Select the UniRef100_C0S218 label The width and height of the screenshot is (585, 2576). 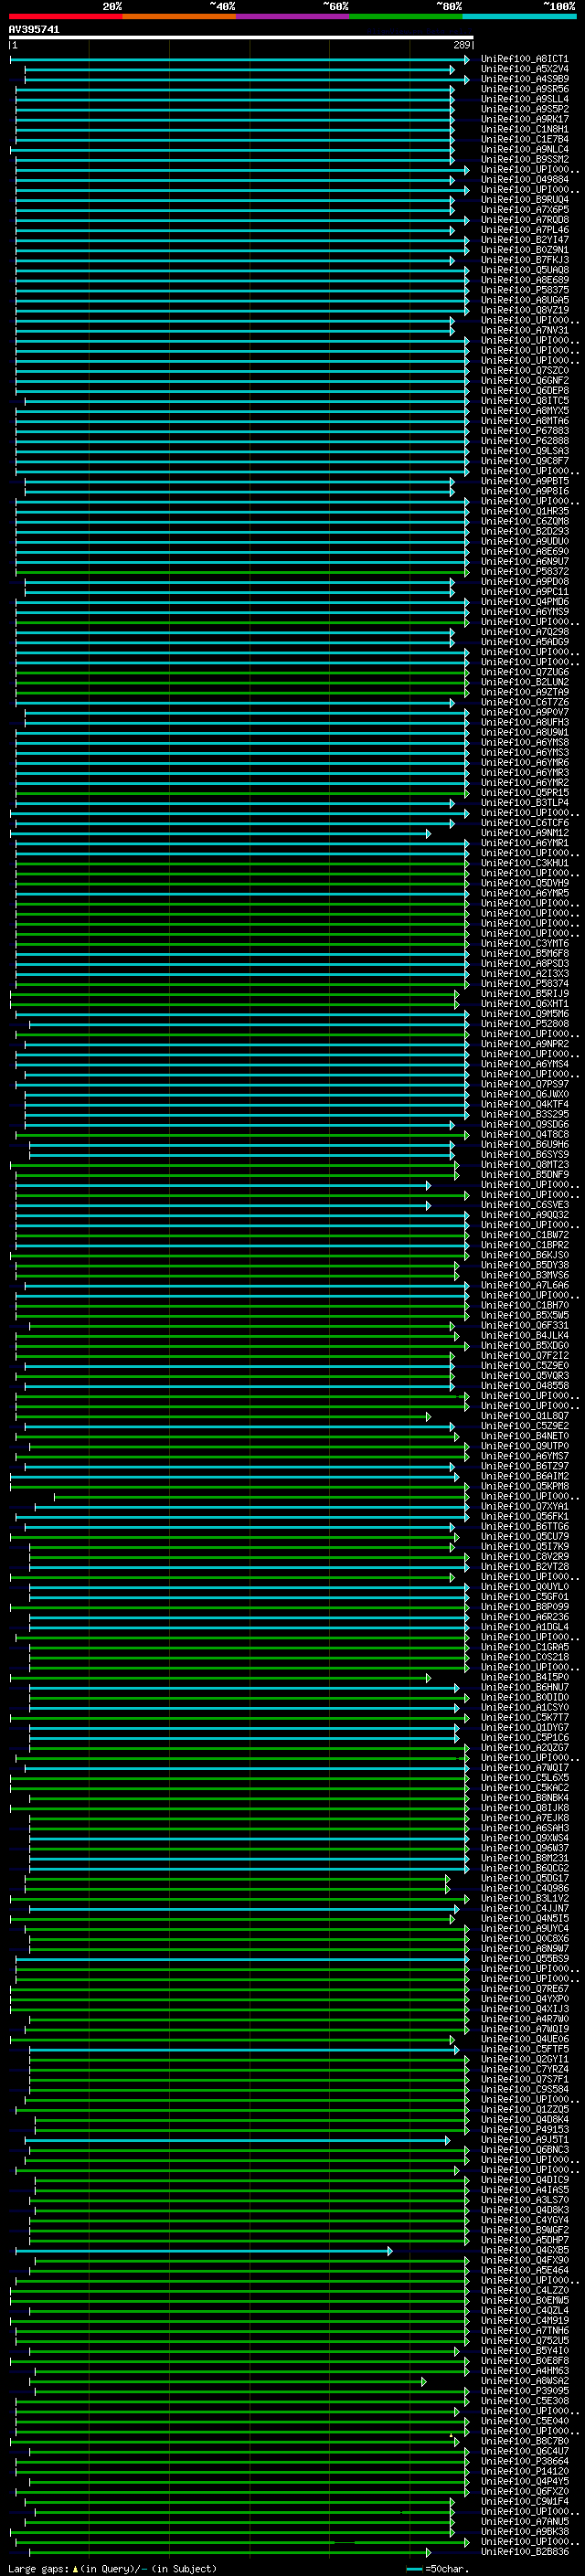525,1657
